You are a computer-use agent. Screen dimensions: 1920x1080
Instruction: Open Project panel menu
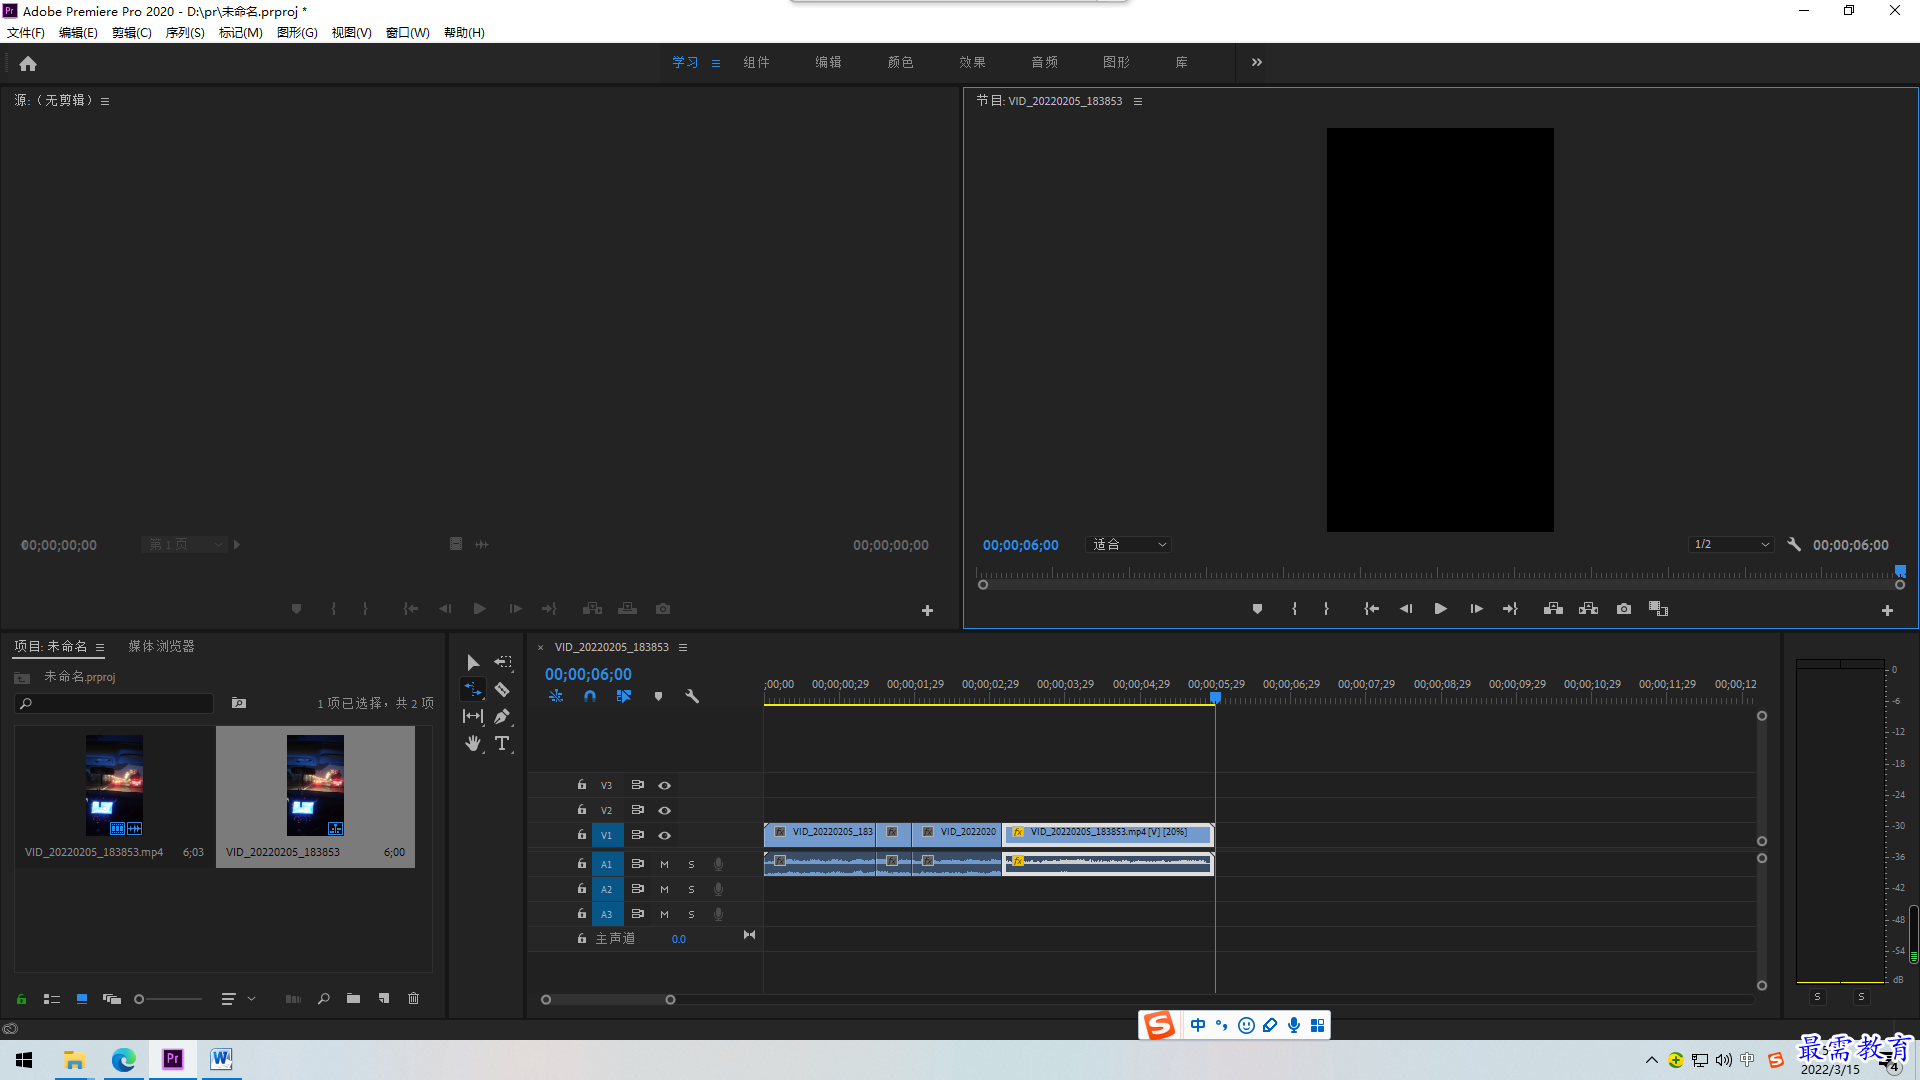coord(100,647)
